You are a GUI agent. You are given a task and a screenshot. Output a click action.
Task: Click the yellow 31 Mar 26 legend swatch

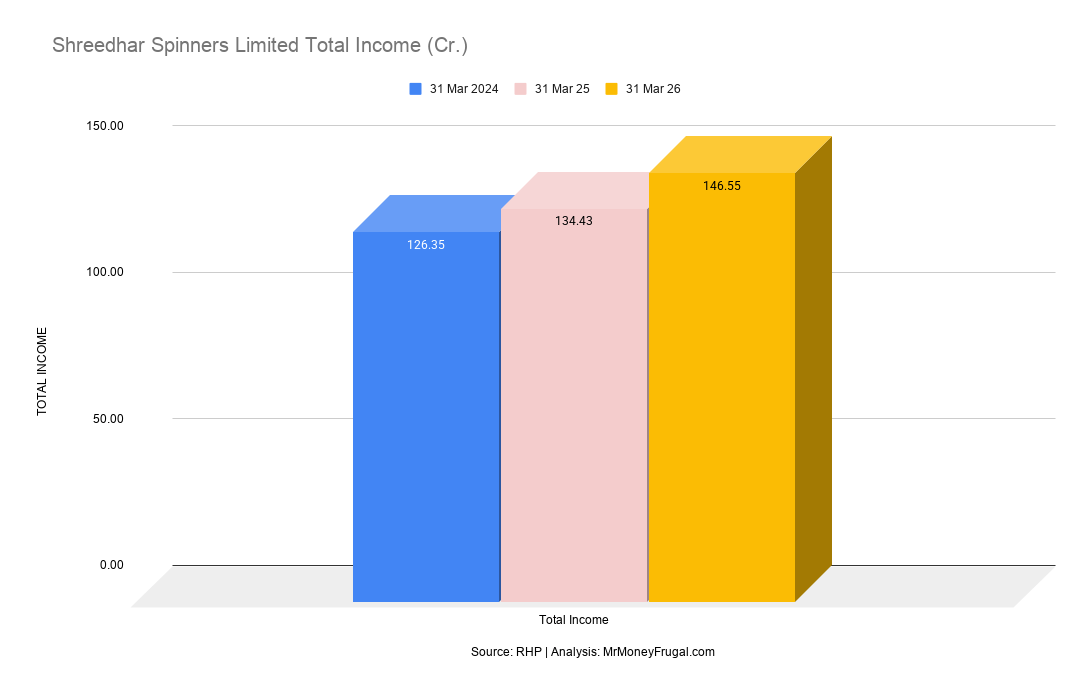612,89
